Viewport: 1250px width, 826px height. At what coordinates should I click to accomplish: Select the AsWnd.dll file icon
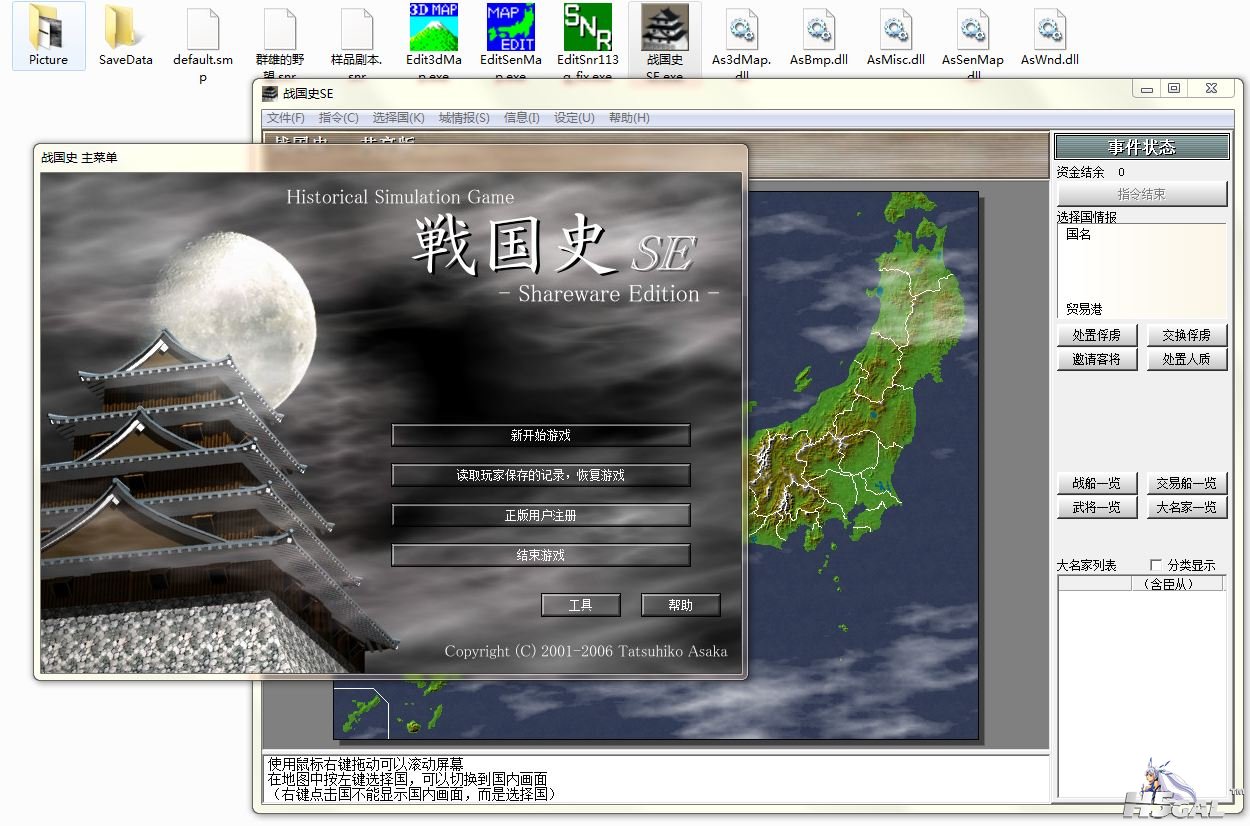click(1049, 28)
